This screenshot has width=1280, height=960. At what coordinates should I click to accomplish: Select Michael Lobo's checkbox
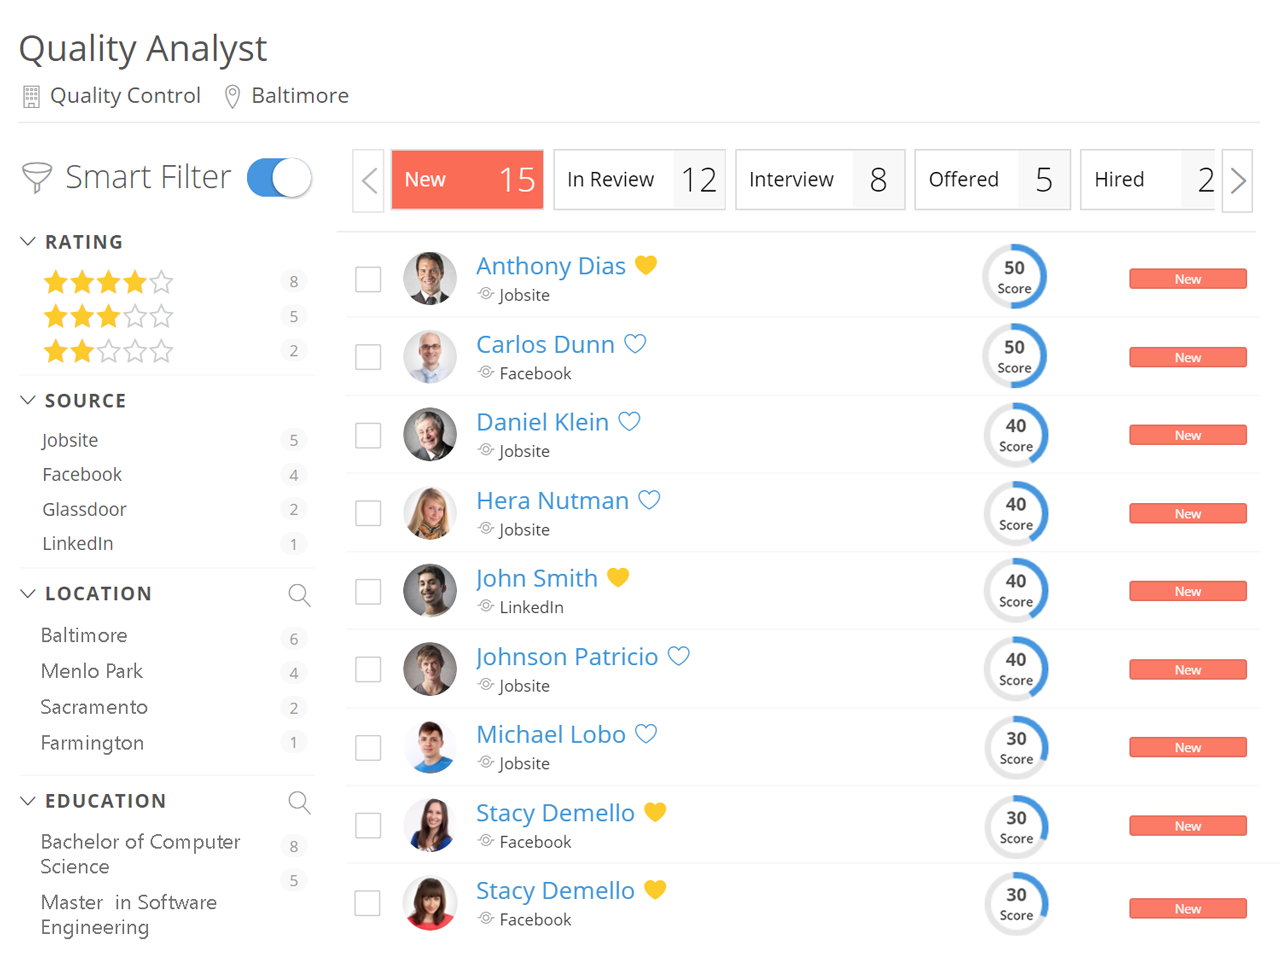coord(369,747)
